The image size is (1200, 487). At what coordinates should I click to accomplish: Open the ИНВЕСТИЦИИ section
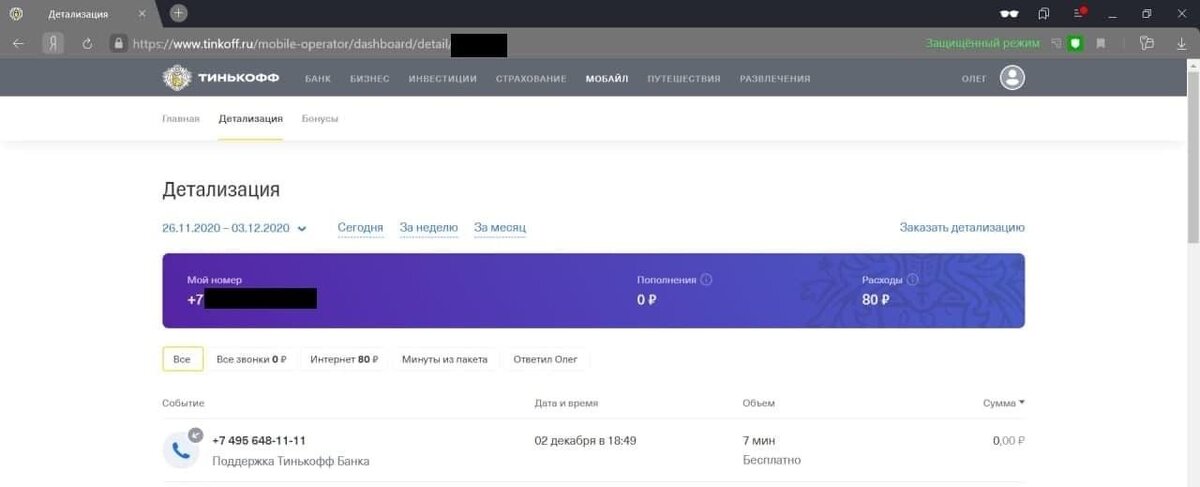[442, 78]
